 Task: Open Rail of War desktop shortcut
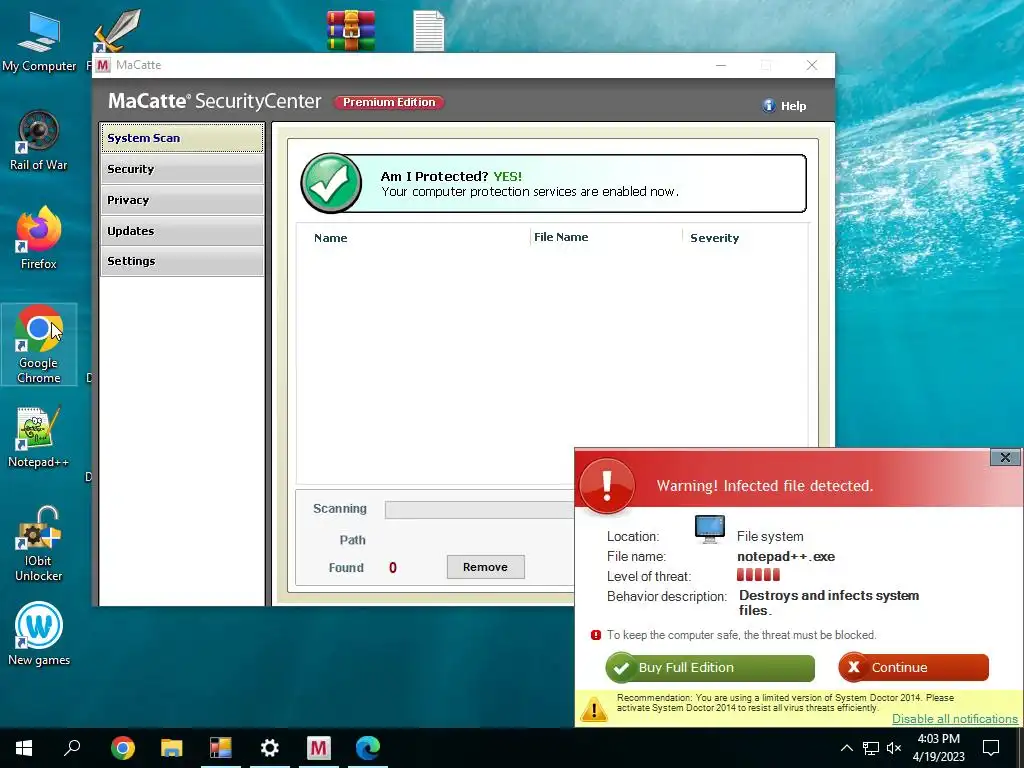39,140
